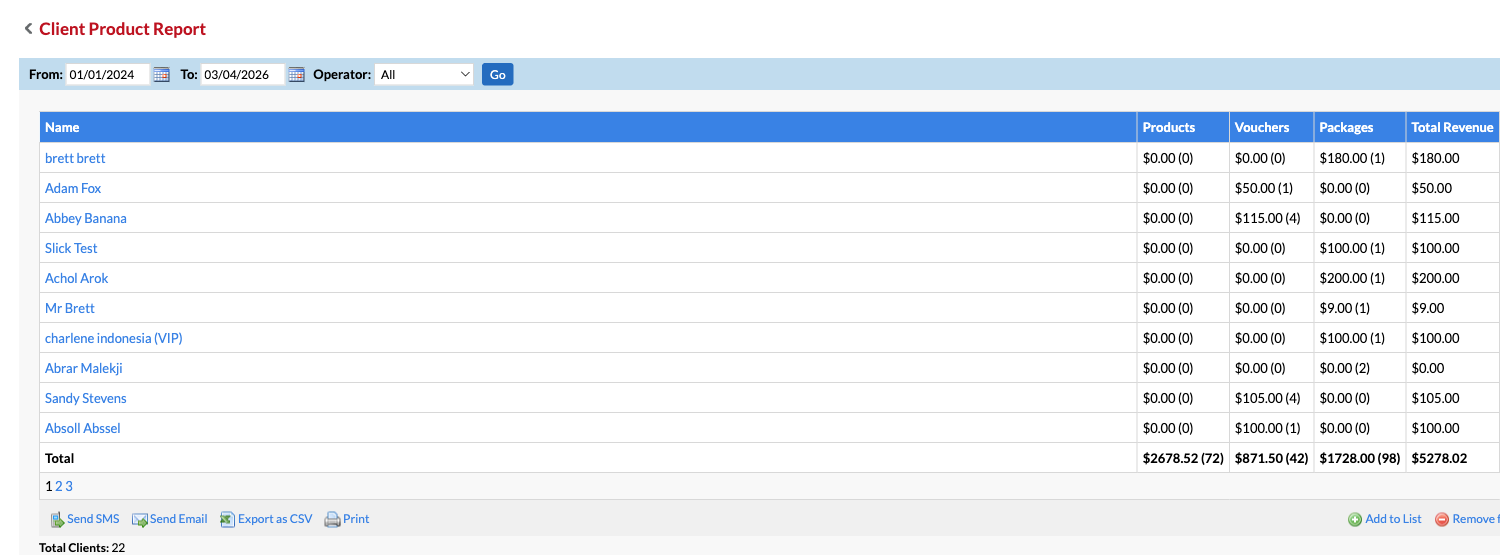
Task: Click the Export as CSV spreadsheet icon
Action: tap(227, 519)
